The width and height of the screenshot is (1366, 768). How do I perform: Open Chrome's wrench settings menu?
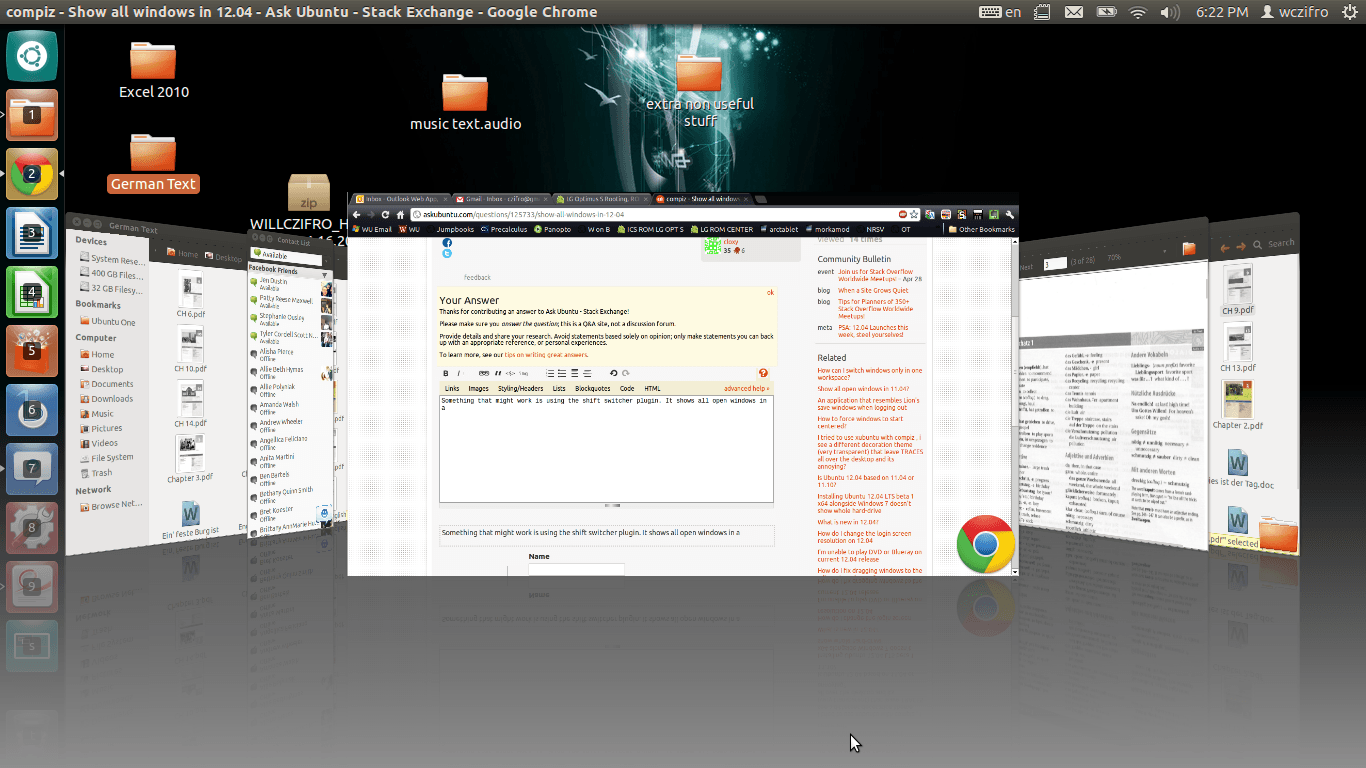coord(1010,215)
